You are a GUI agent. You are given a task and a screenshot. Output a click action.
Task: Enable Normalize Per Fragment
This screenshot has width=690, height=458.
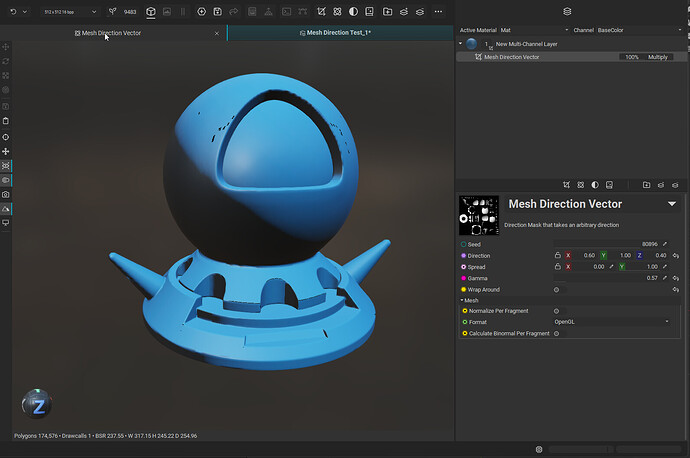pos(556,311)
